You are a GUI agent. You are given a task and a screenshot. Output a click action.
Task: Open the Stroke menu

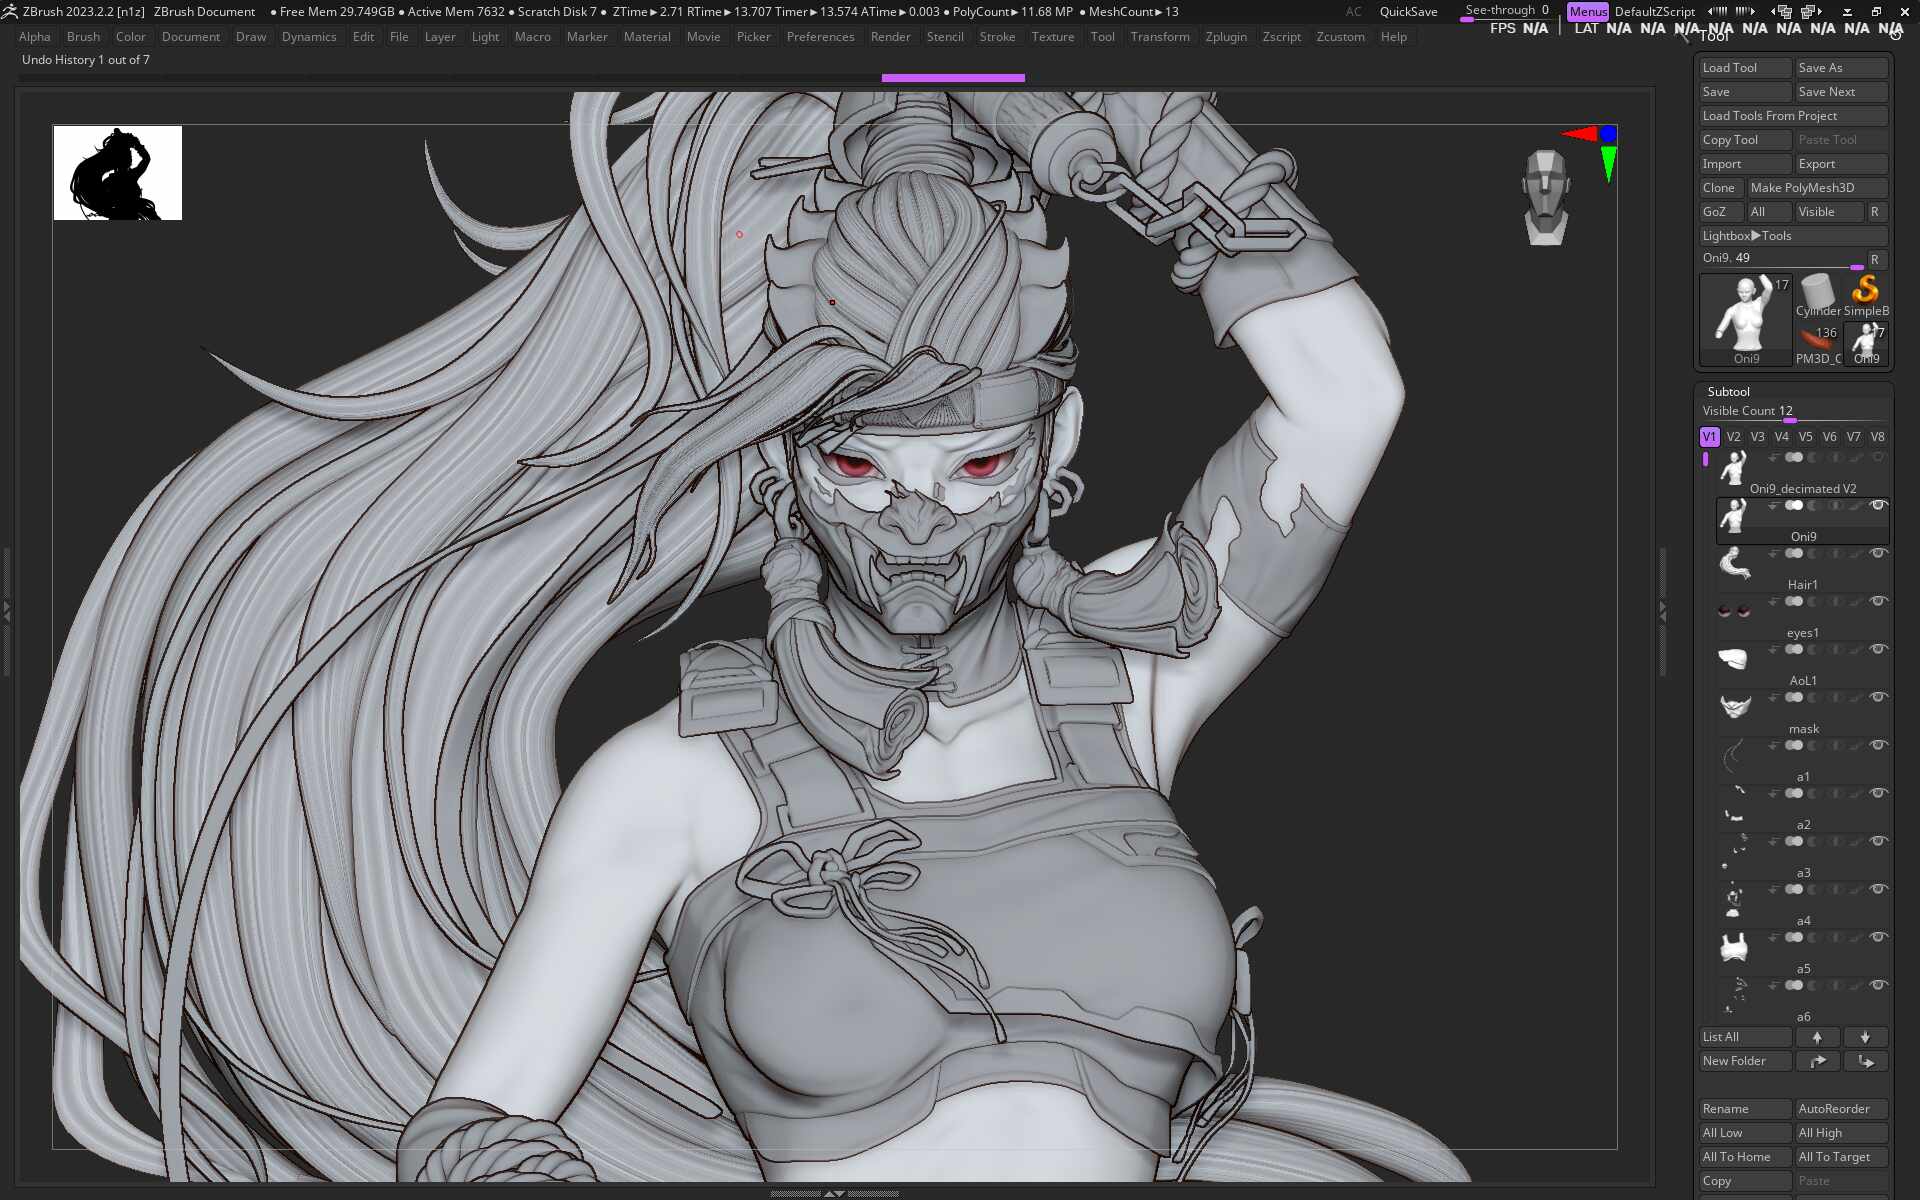(997, 37)
